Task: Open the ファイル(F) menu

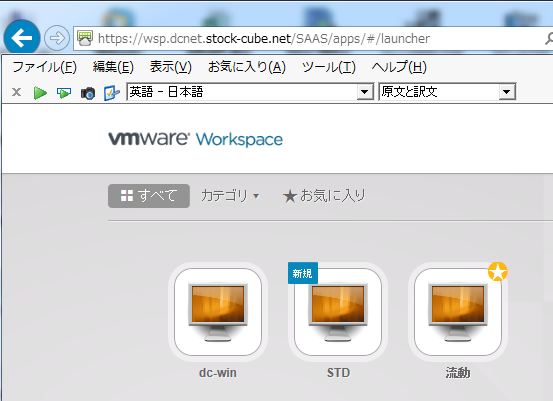Action: click(44, 67)
